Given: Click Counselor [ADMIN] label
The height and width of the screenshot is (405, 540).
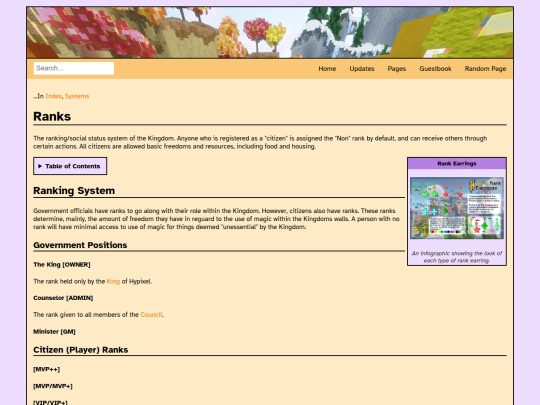Looking at the screenshot, I should 63,298.
